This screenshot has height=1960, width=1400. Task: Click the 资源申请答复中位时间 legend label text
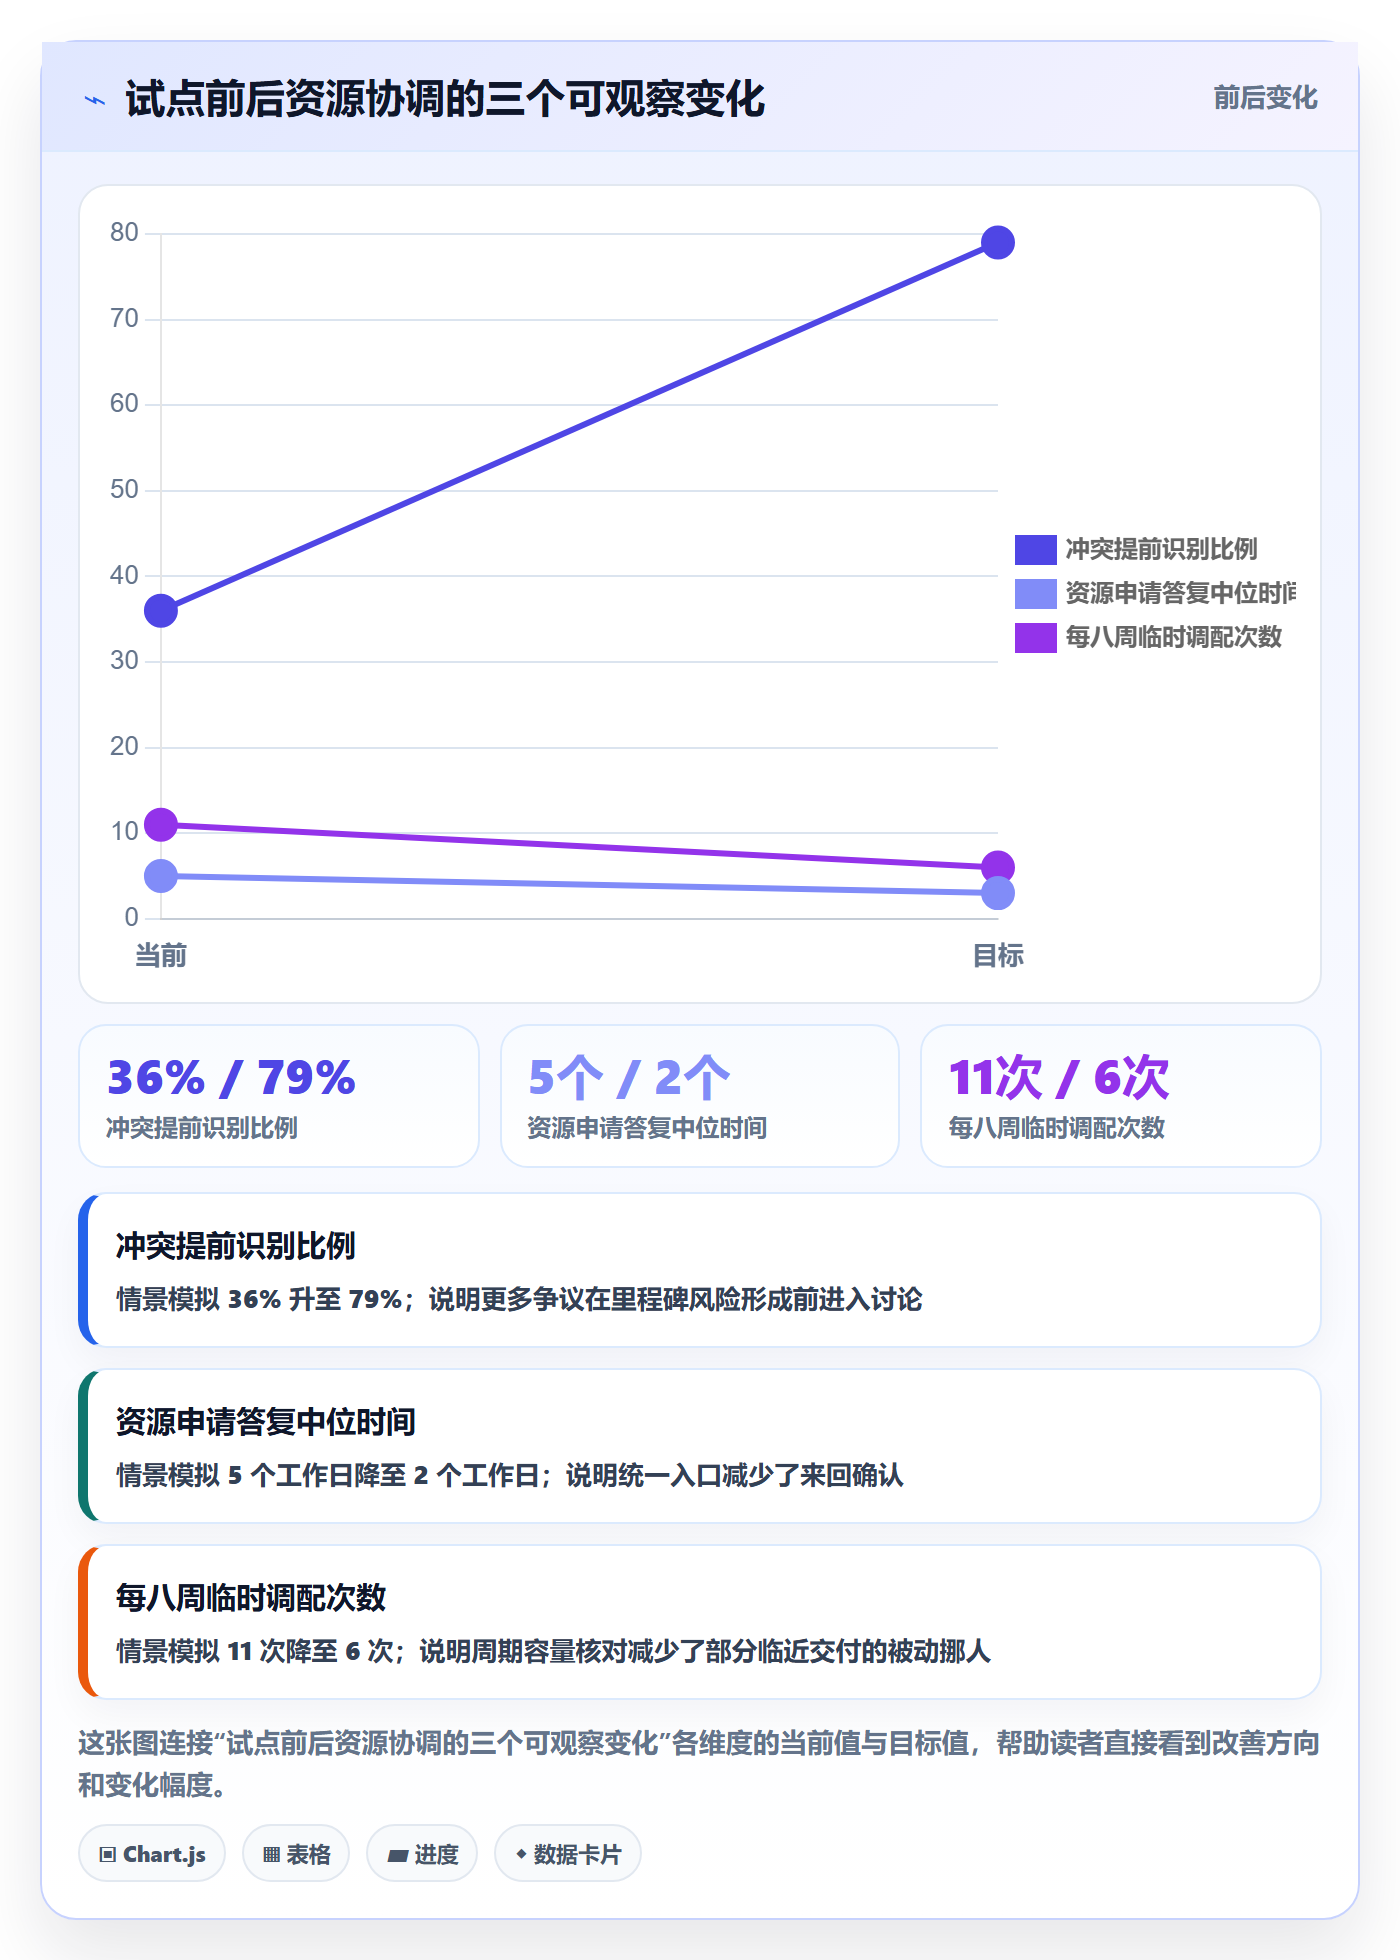(x=1180, y=593)
